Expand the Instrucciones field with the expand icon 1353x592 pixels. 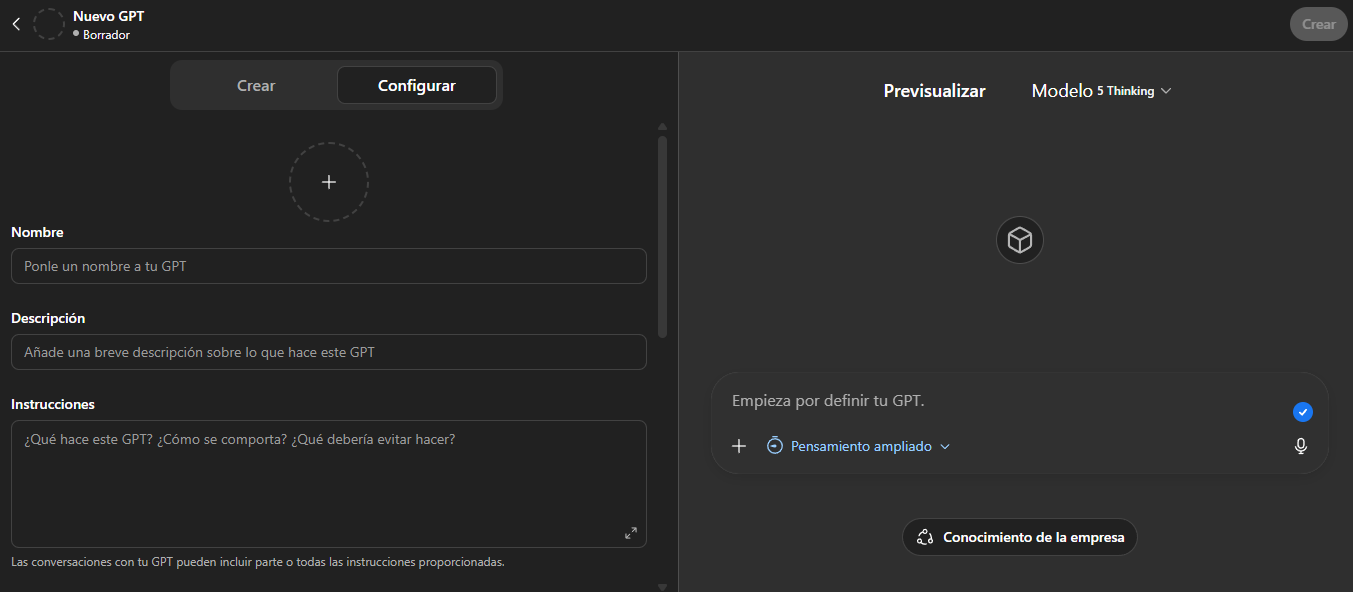(630, 533)
